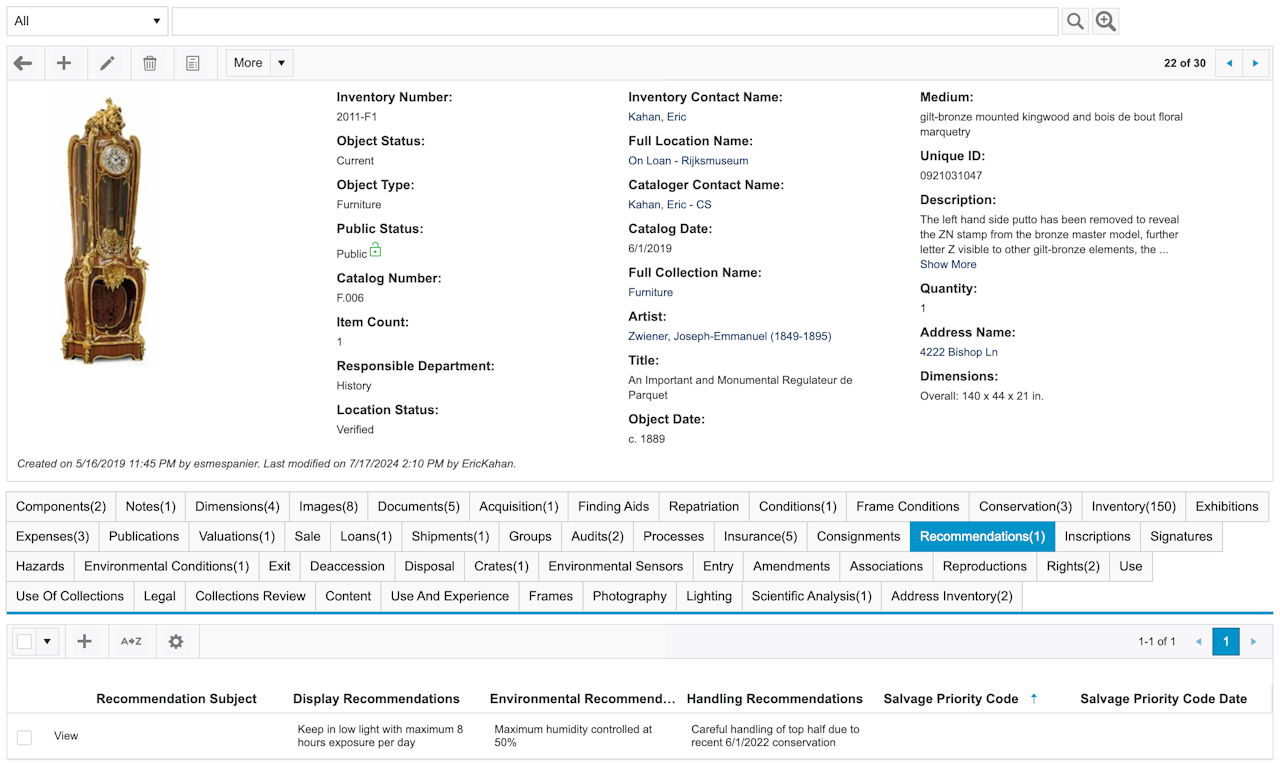Click the add new record plus icon

pyautogui.click(x=64, y=63)
